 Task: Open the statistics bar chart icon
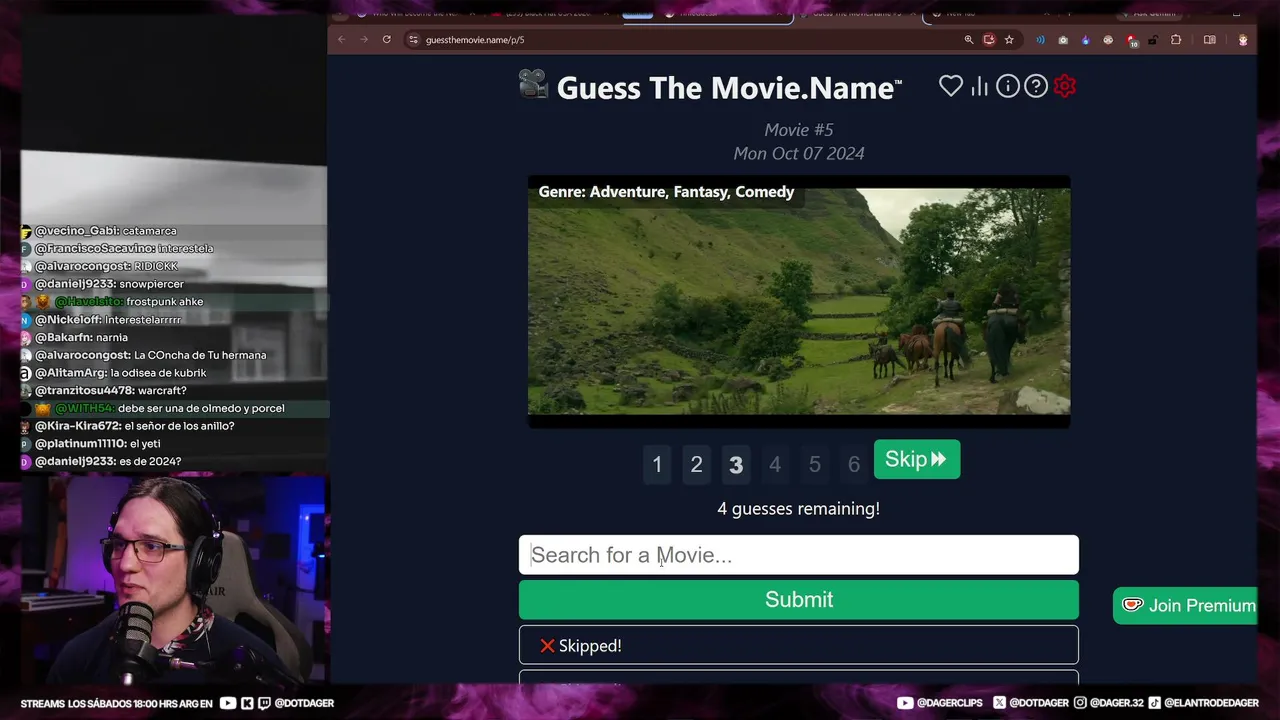pos(980,87)
